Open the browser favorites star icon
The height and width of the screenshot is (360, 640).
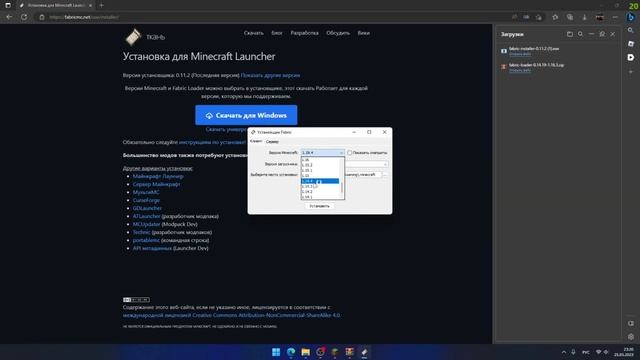click(555, 17)
